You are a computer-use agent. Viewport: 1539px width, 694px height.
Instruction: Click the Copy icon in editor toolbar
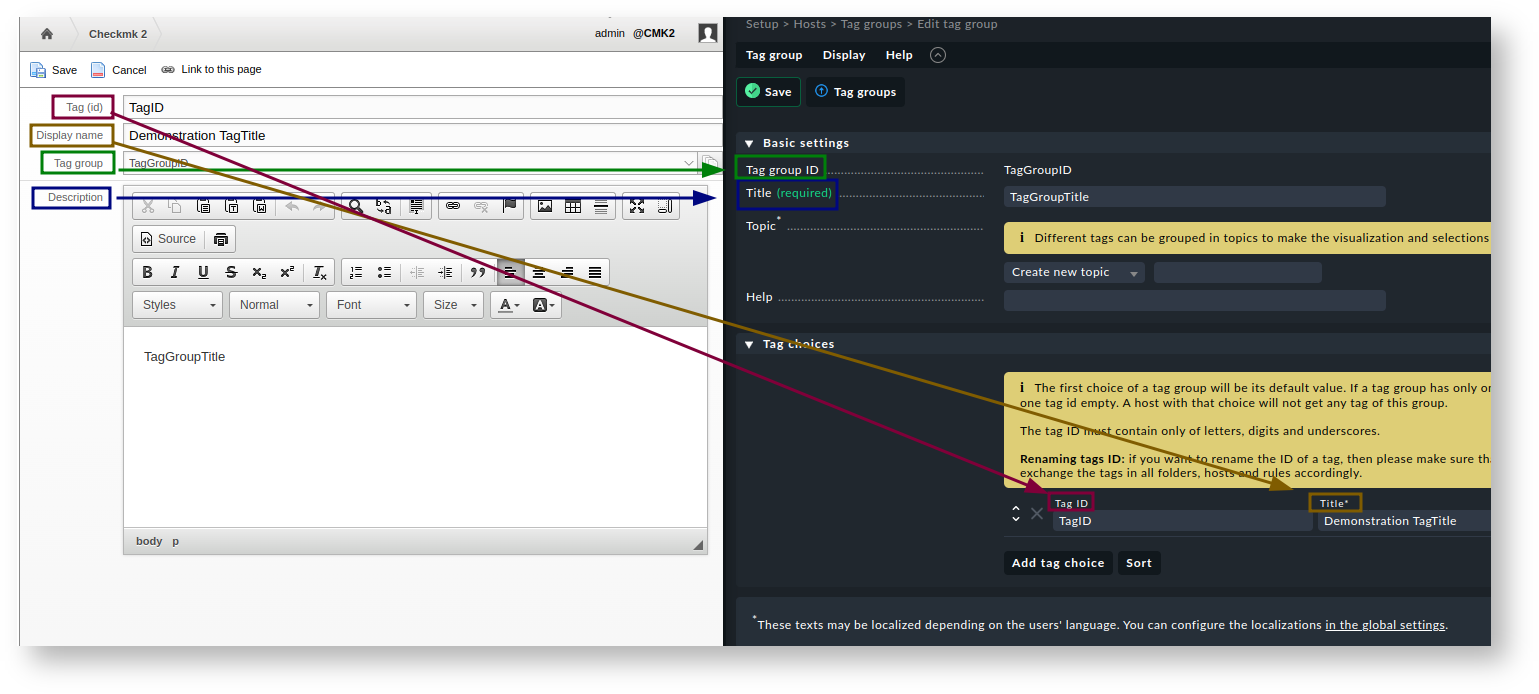click(x=175, y=206)
